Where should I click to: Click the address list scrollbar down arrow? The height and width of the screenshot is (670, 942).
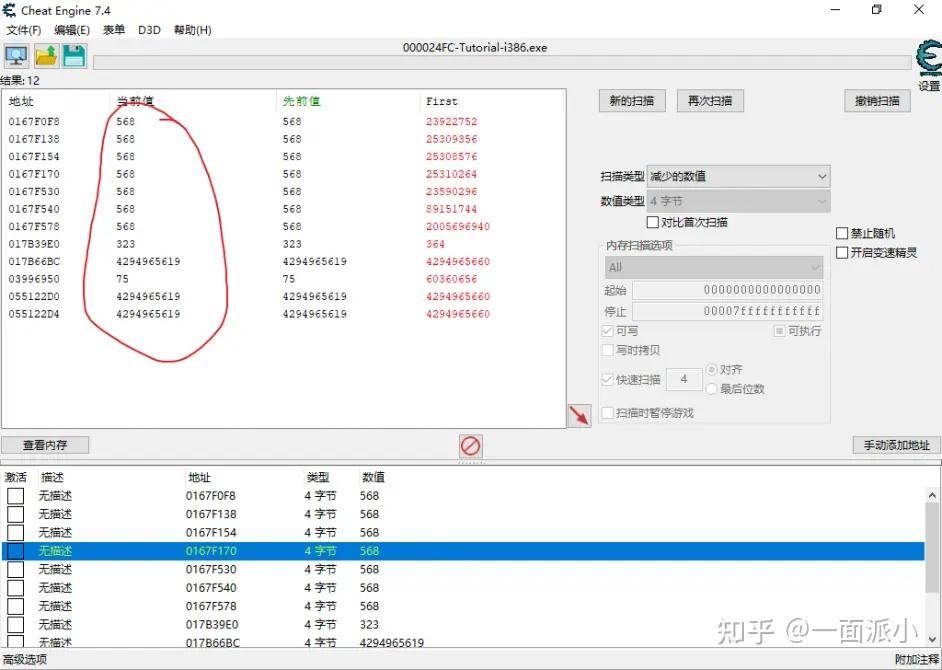click(x=932, y=639)
